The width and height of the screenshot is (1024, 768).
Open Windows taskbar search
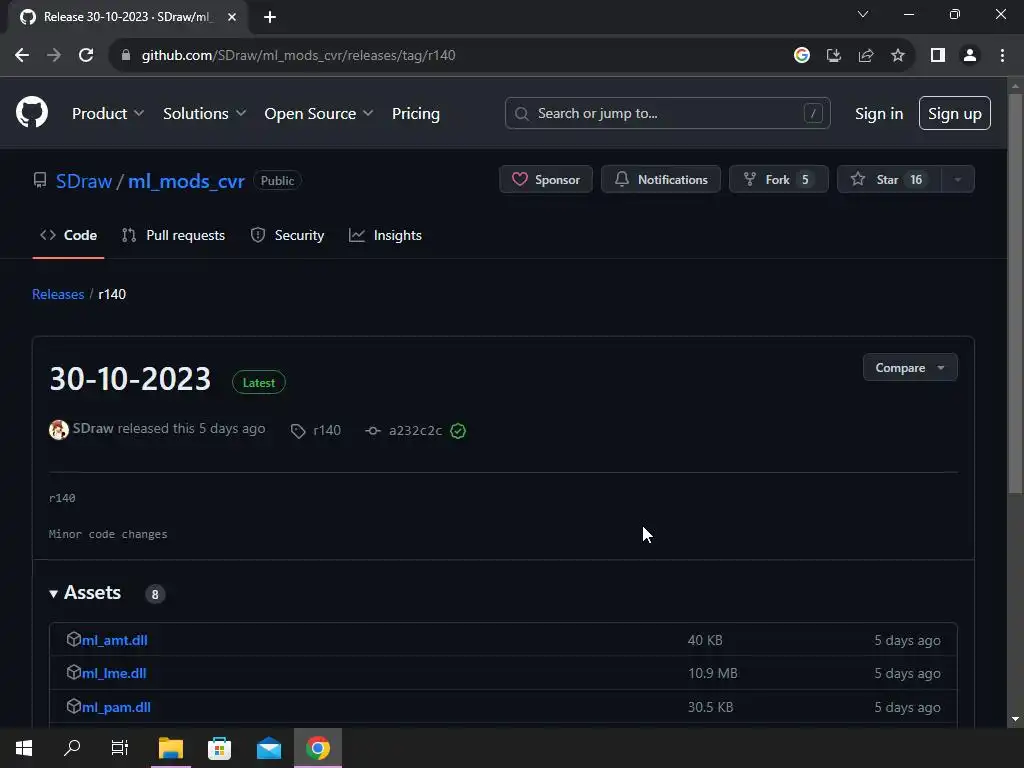(x=72, y=748)
